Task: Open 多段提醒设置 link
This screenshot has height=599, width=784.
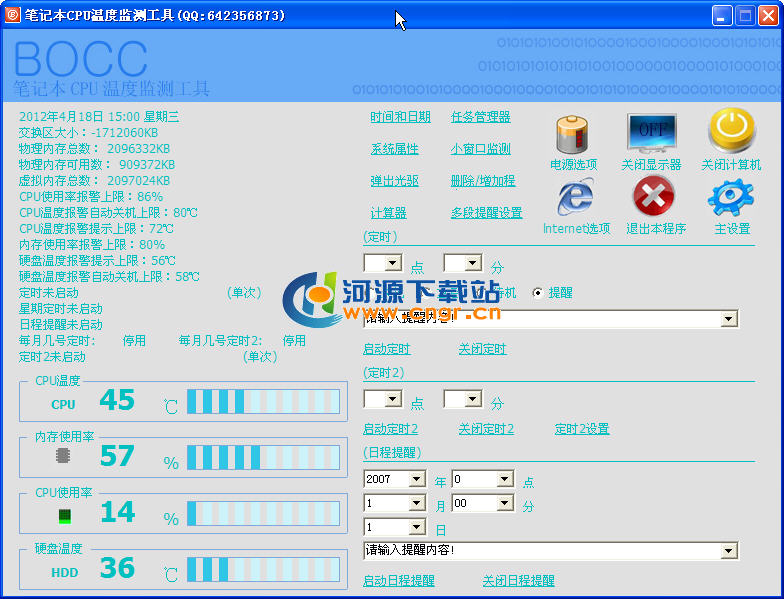Action: click(x=486, y=213)
